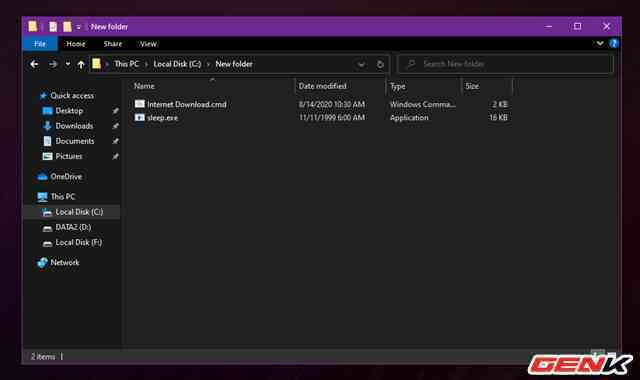Open DATA2 (D:) drive in the sidebar
The width and height of the screenshot is (640, 380).
(73, 227)
